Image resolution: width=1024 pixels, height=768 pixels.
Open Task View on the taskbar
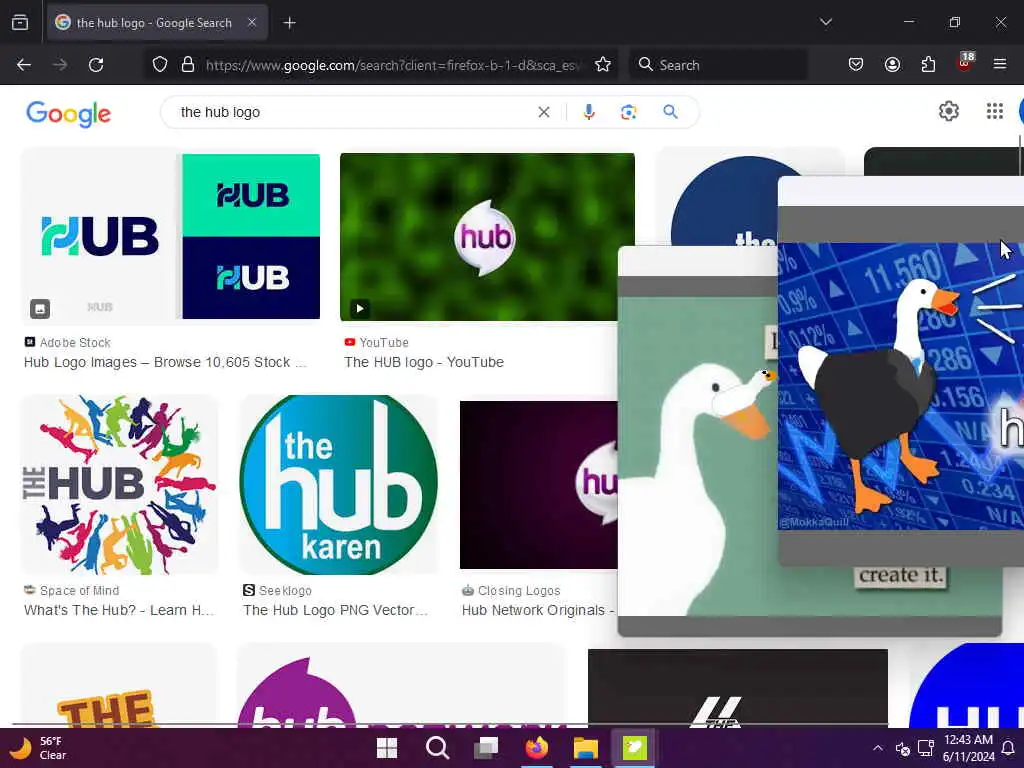tap(487, 748)
